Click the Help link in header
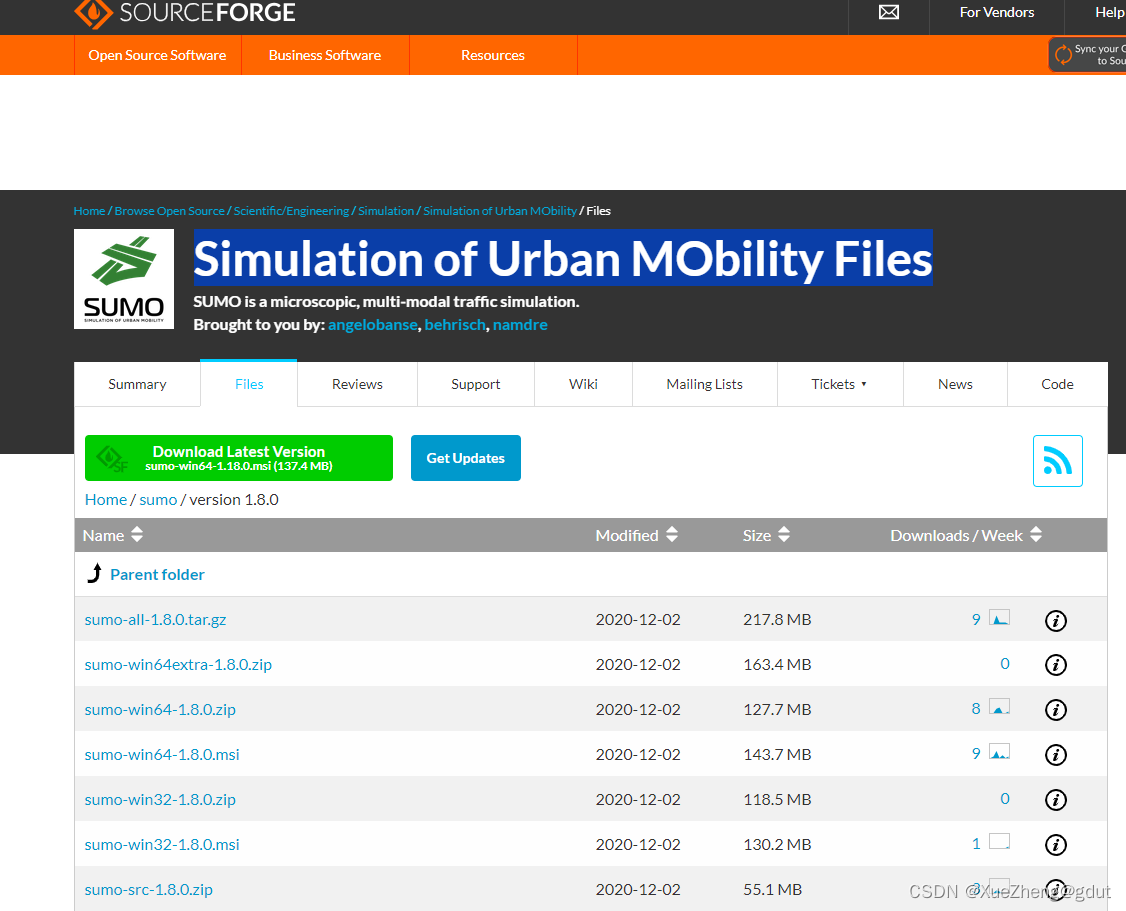1126x911 pixels. coord(1109,12)
